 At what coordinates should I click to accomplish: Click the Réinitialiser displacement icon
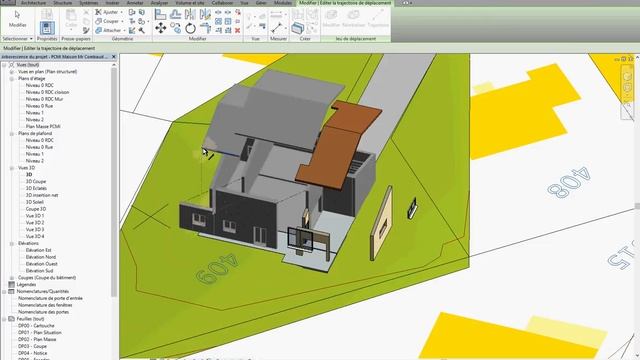pos(353,18)
